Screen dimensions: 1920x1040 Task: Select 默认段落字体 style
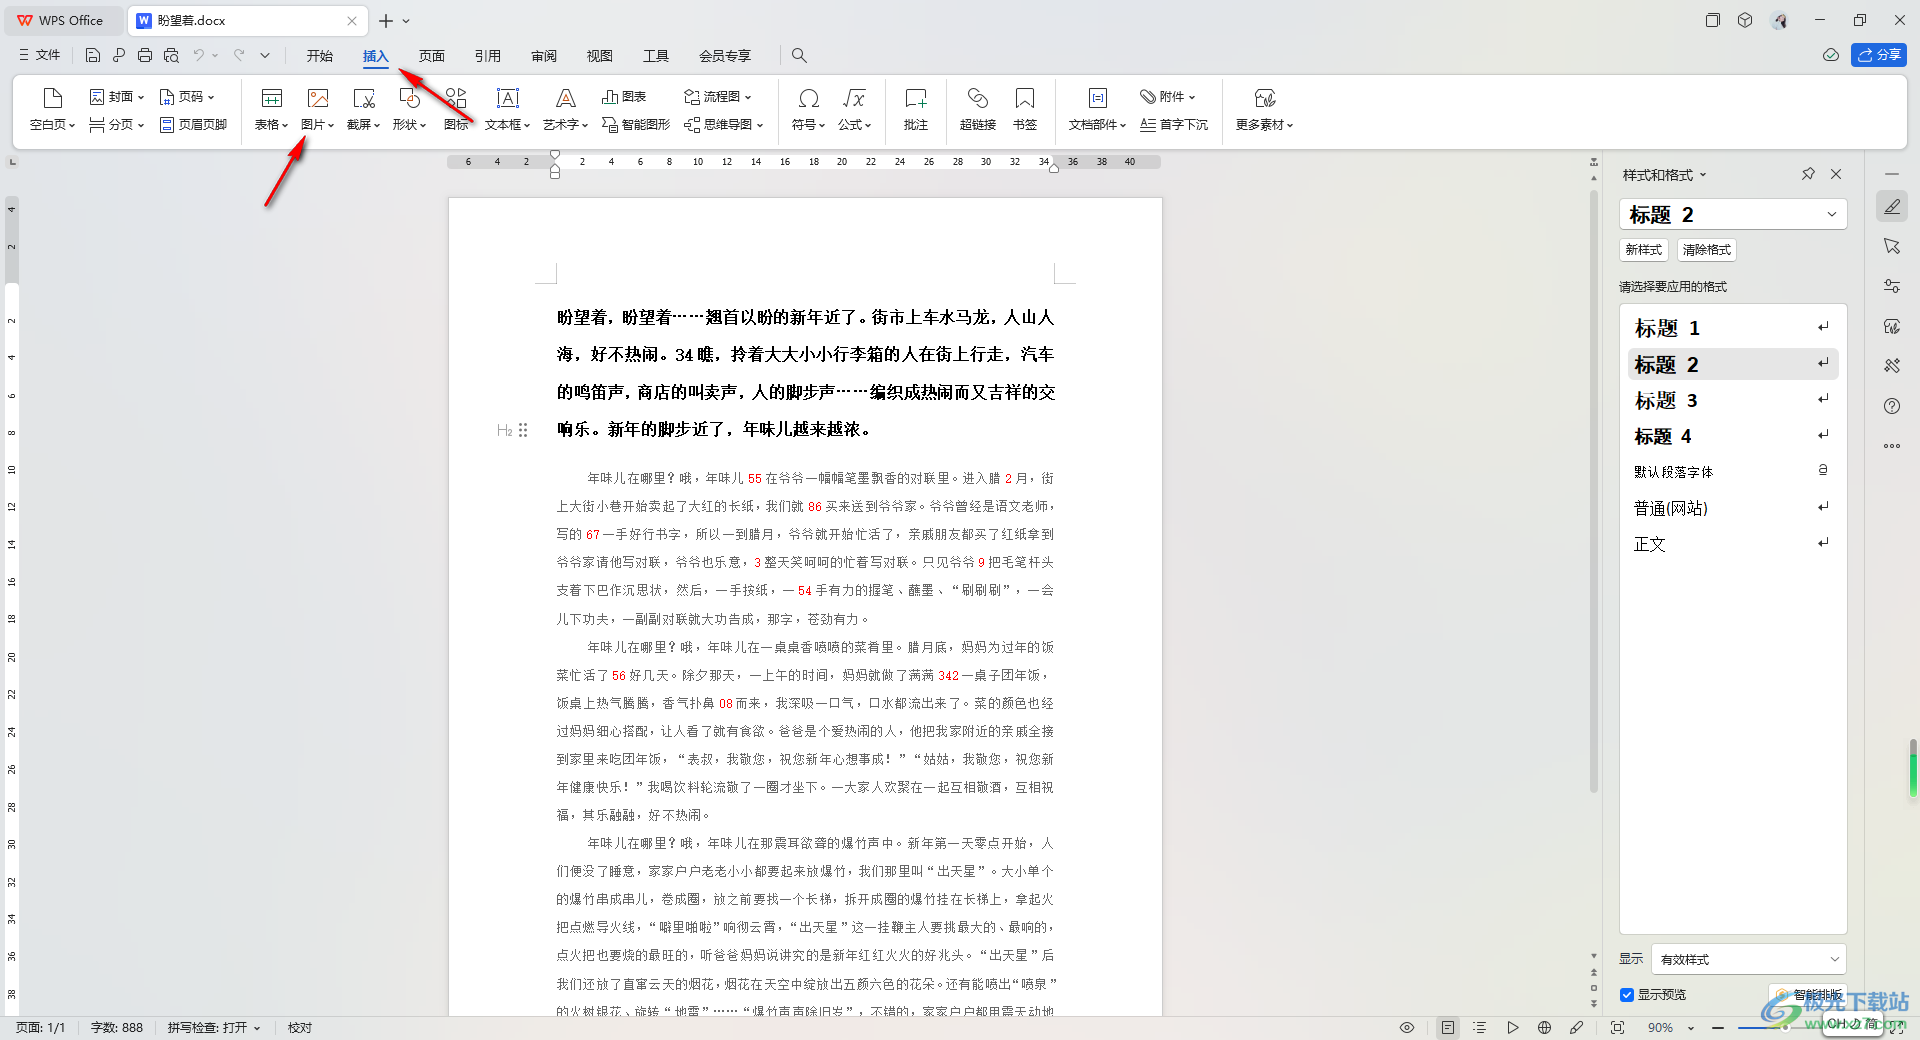[x=1733, y=472]
